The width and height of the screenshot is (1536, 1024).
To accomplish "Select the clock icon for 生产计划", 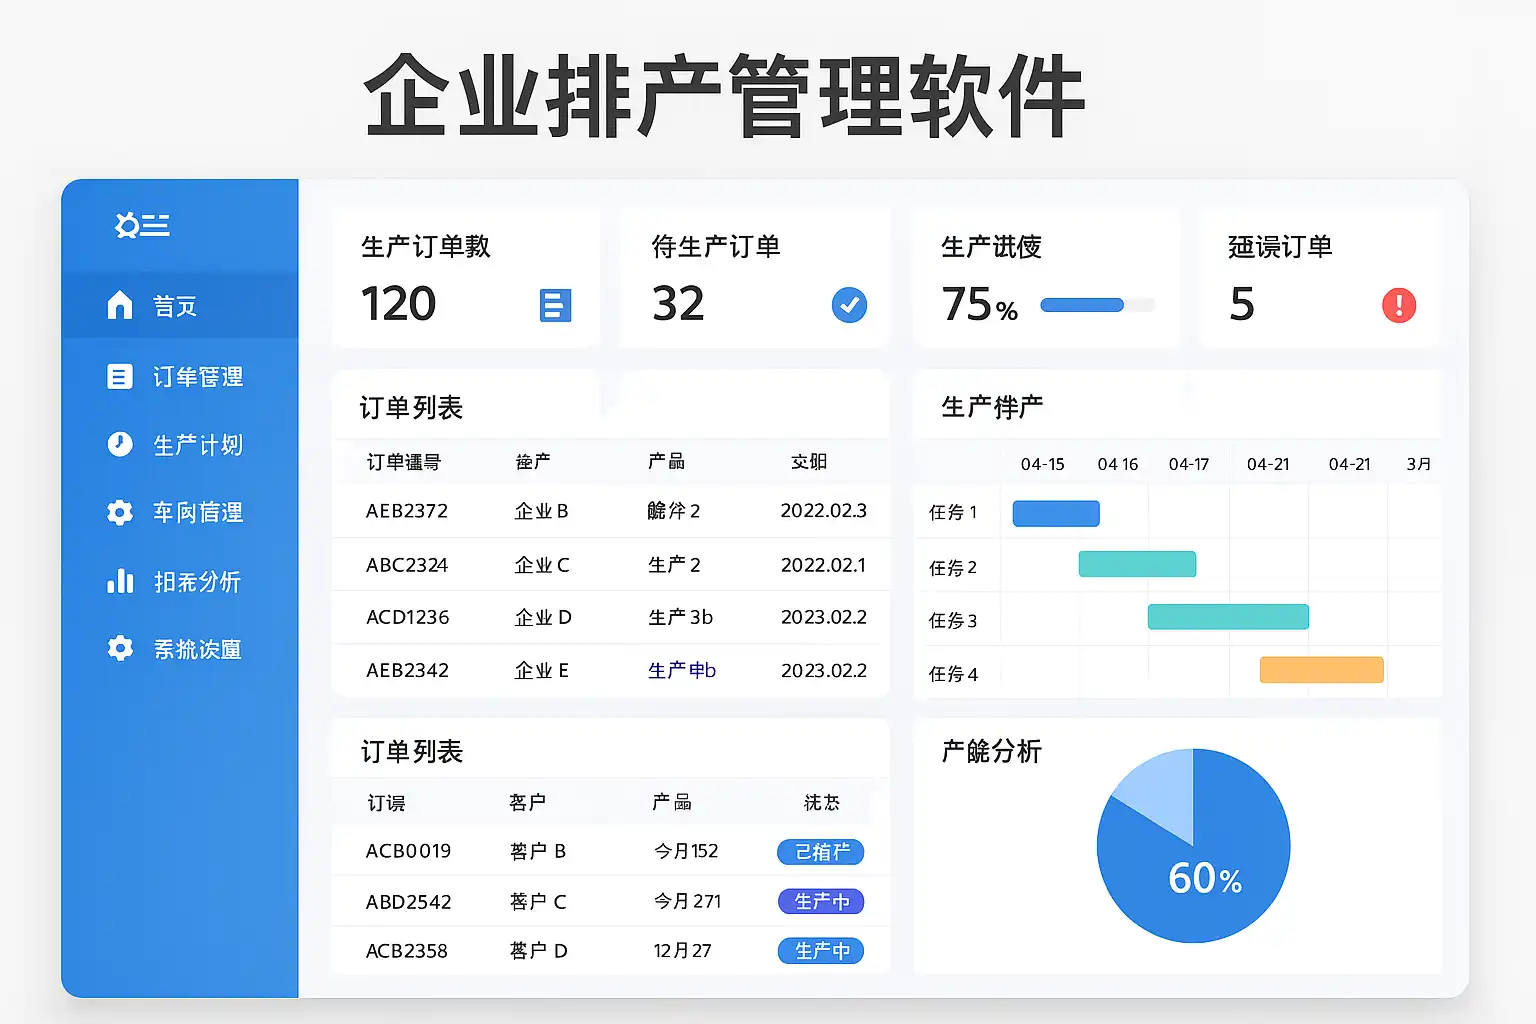I will (x=120, y=444).
